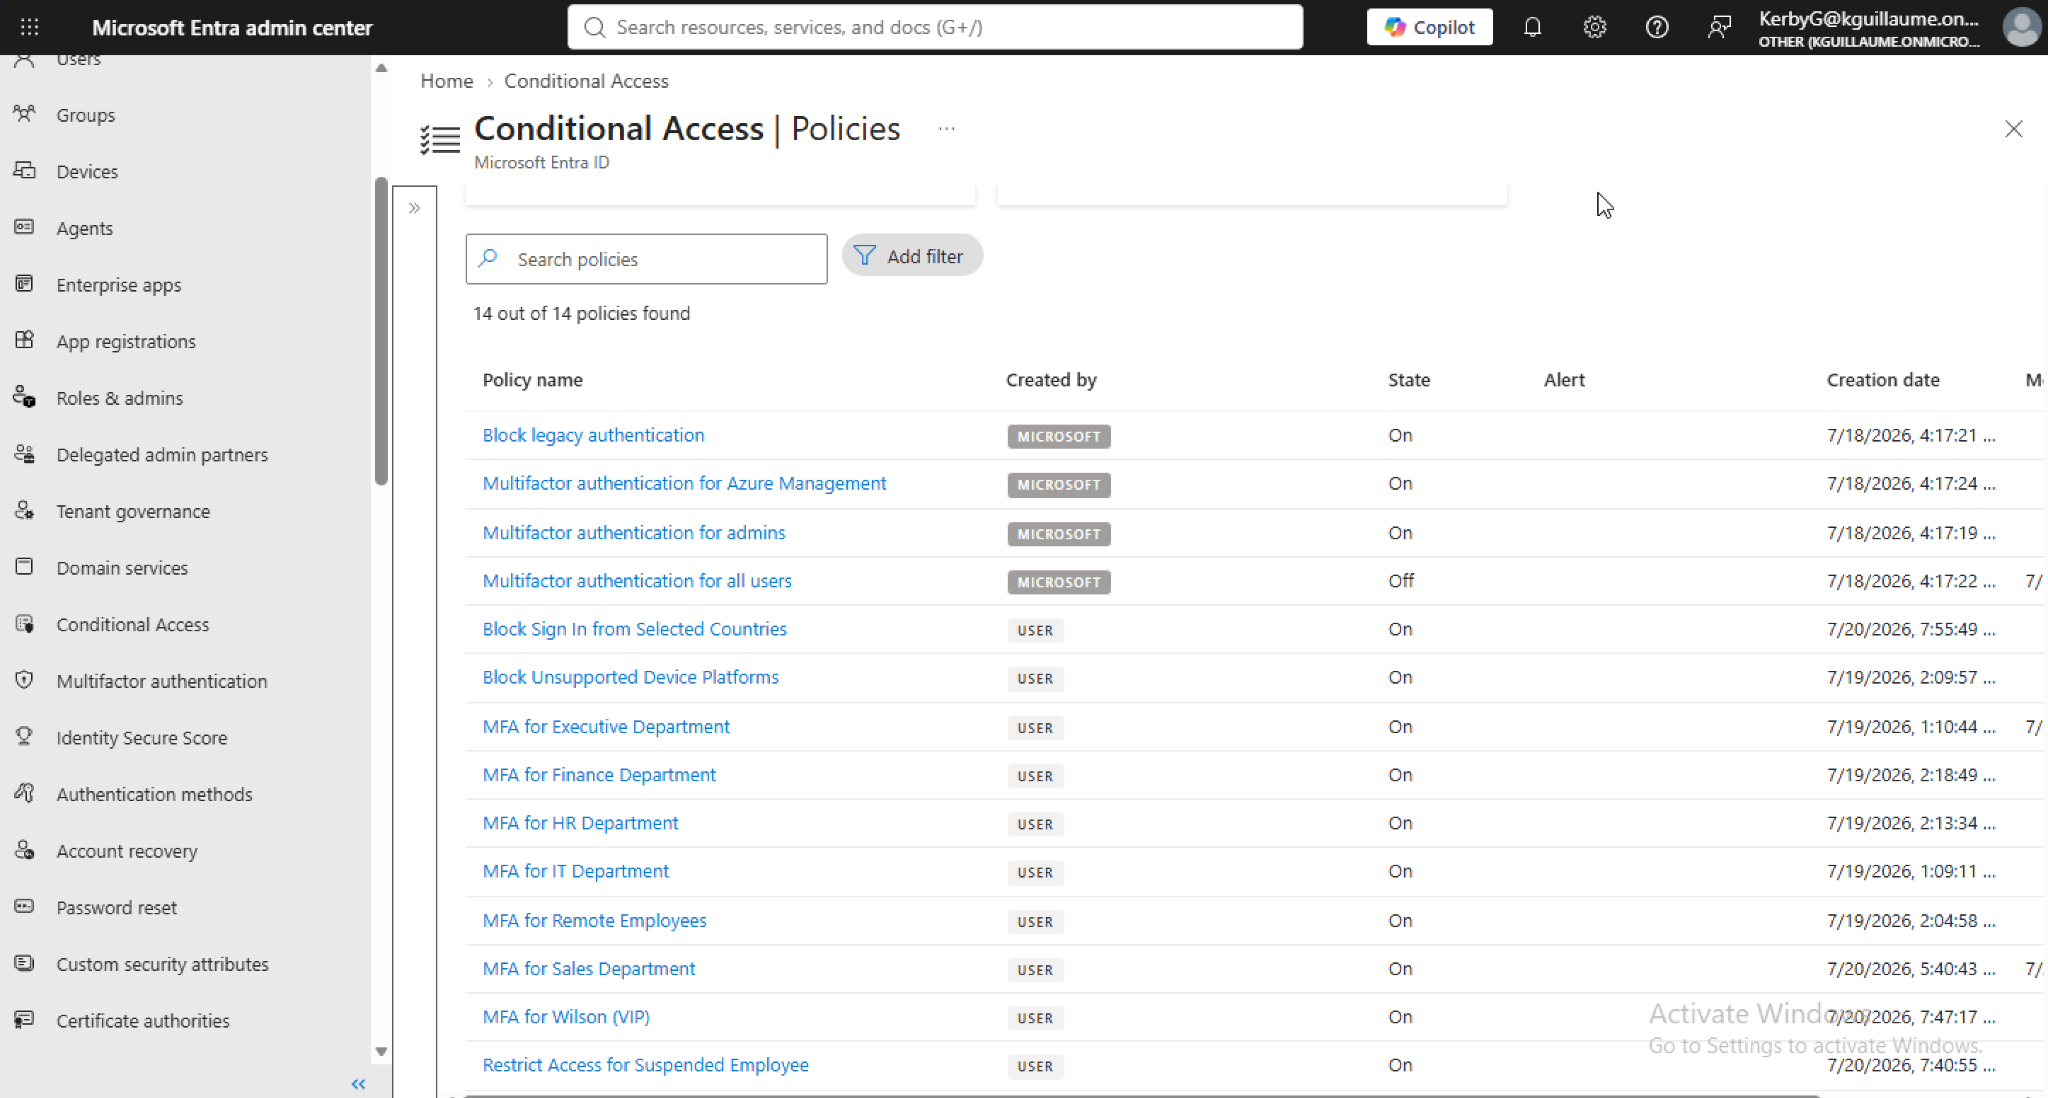Sort by Creation date column header
The image size is (2048, 1098).
[x=1883, y=380]
